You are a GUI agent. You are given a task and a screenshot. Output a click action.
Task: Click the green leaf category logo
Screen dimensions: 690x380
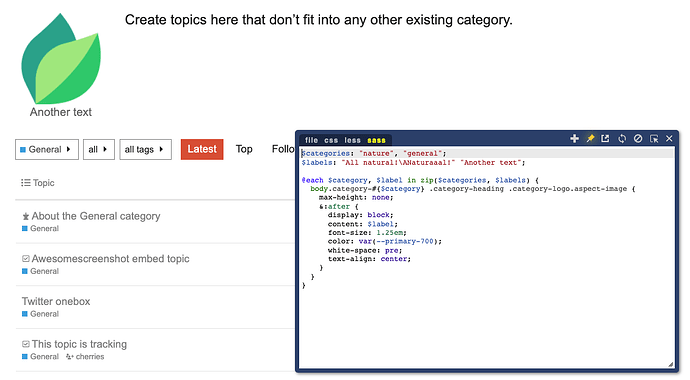61,58
